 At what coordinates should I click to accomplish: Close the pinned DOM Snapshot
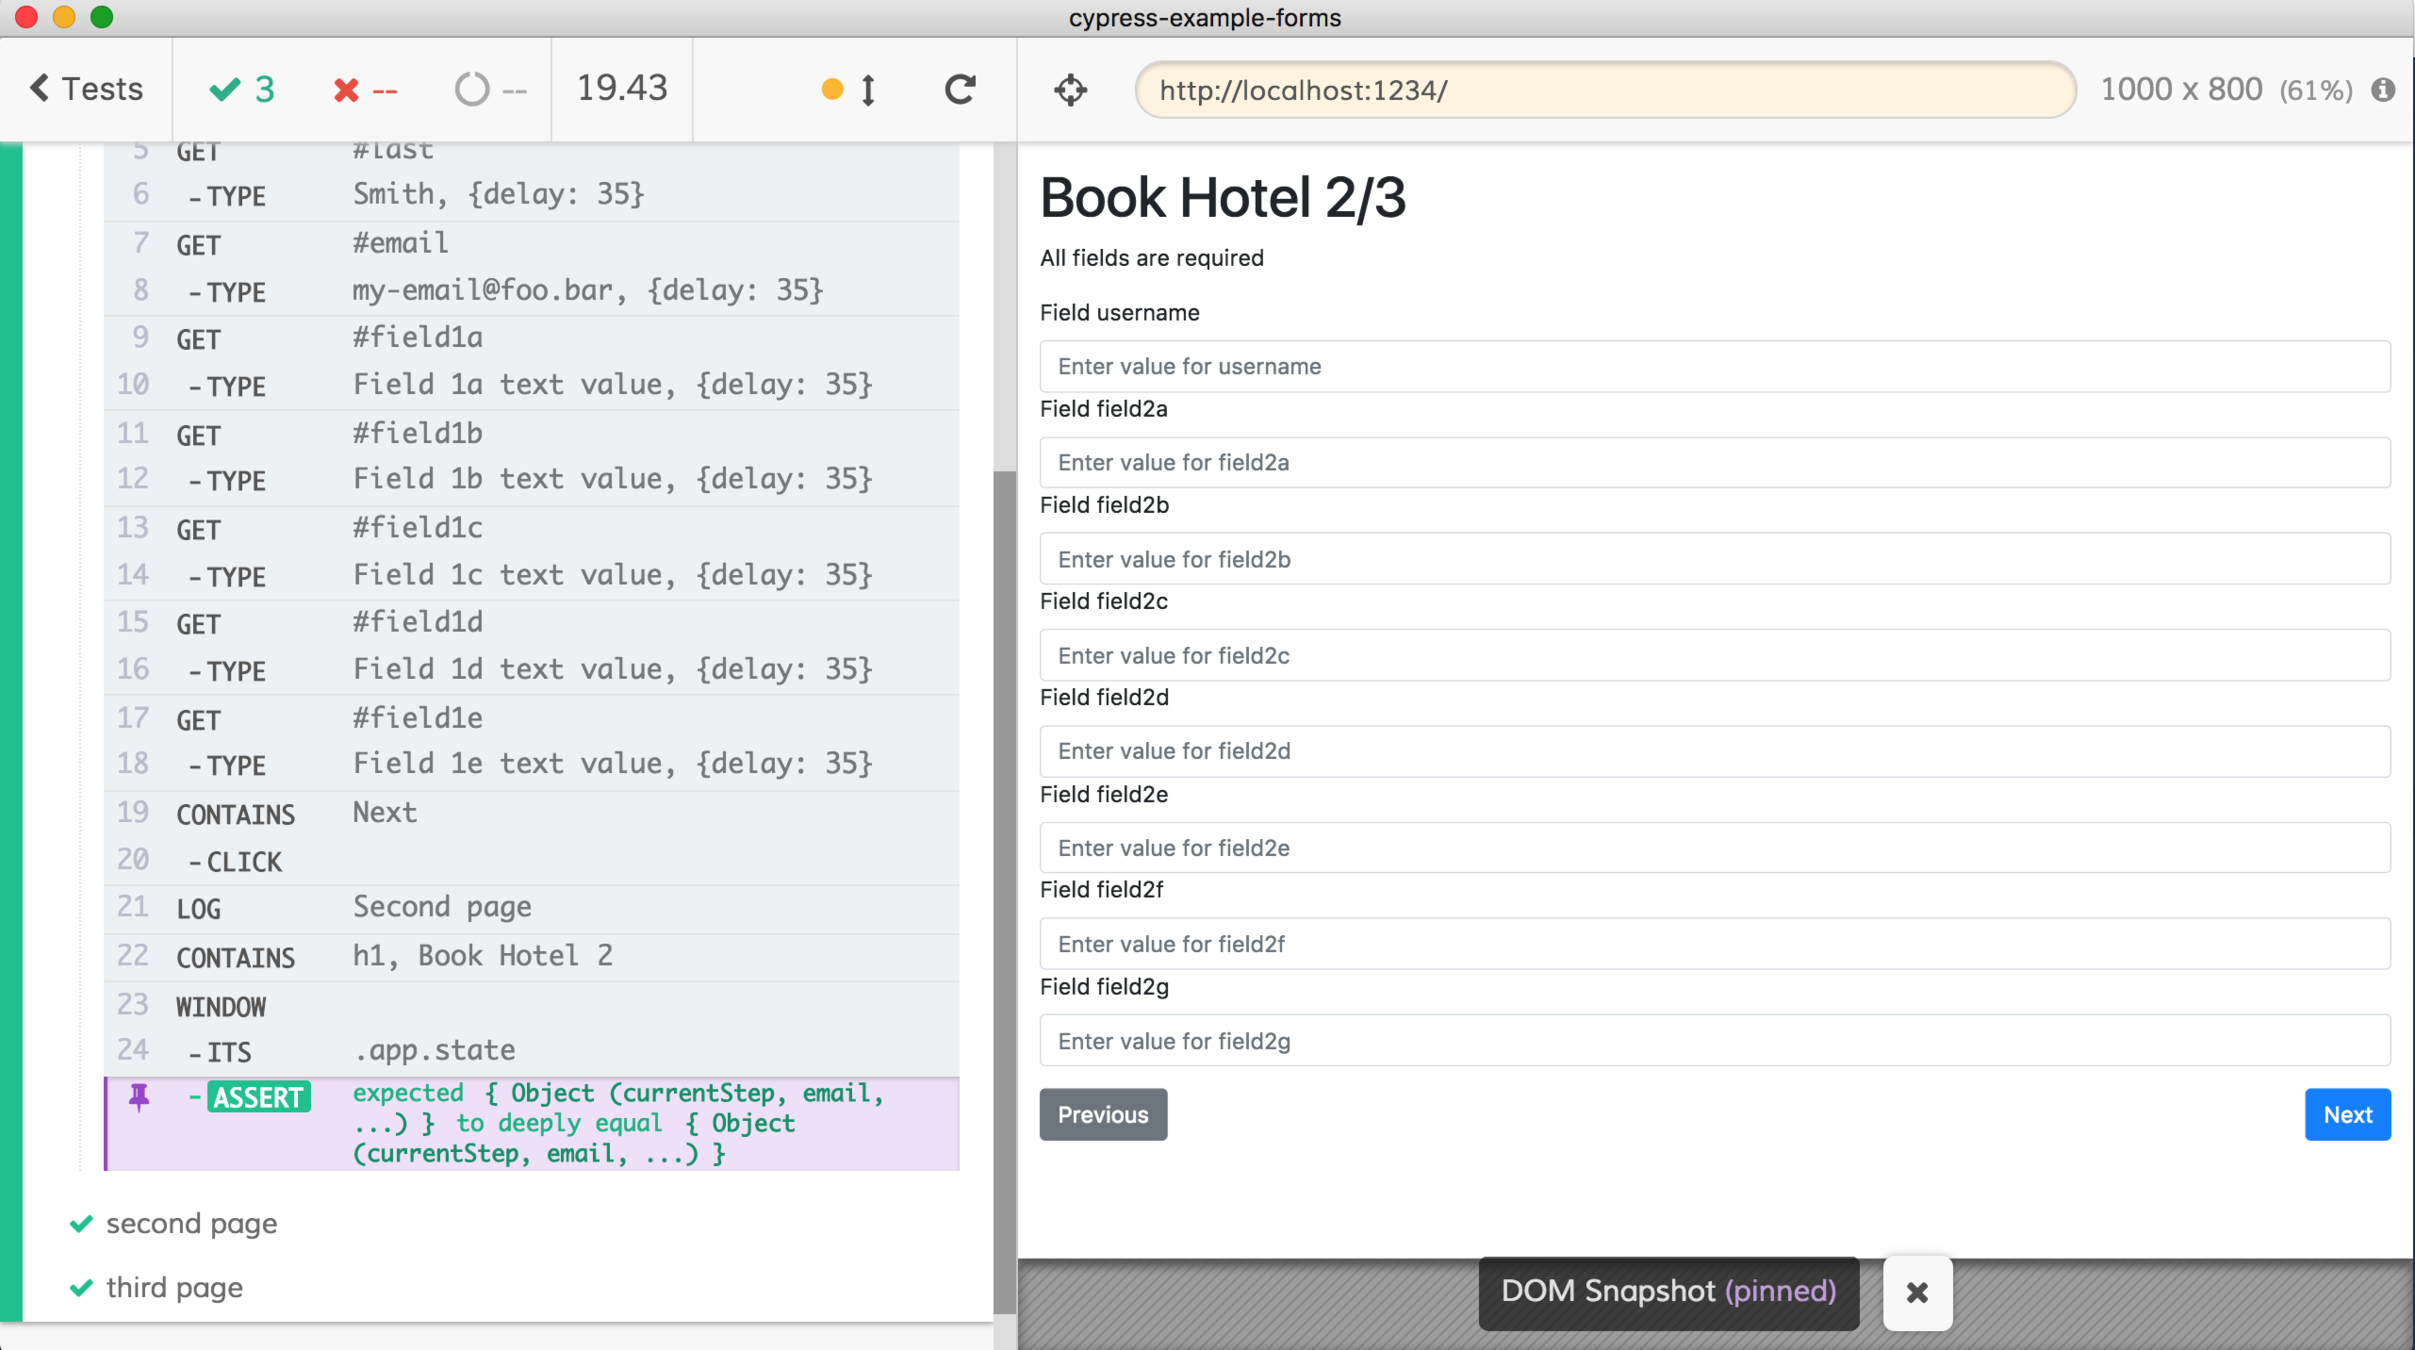[x=1916, y=1292]
